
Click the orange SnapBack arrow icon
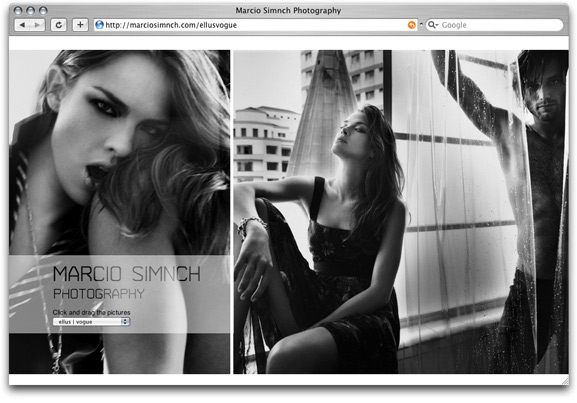411,25
